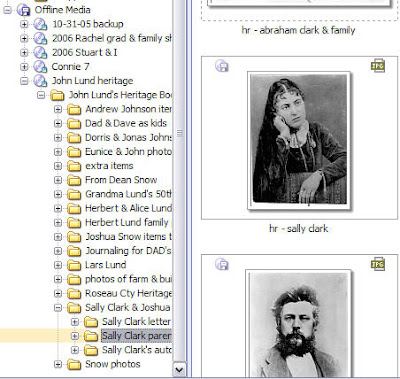Click the Offline Media disk icon
The width and height of the screenshot is (400, 379).
[24, 10]
